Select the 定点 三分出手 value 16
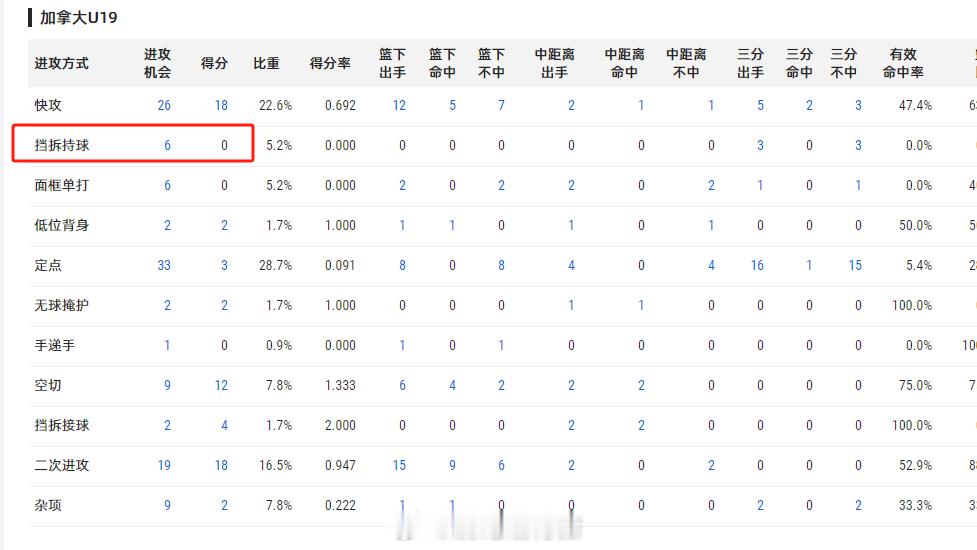This screenshot has width=977, height=550. [x=757, y=265]
